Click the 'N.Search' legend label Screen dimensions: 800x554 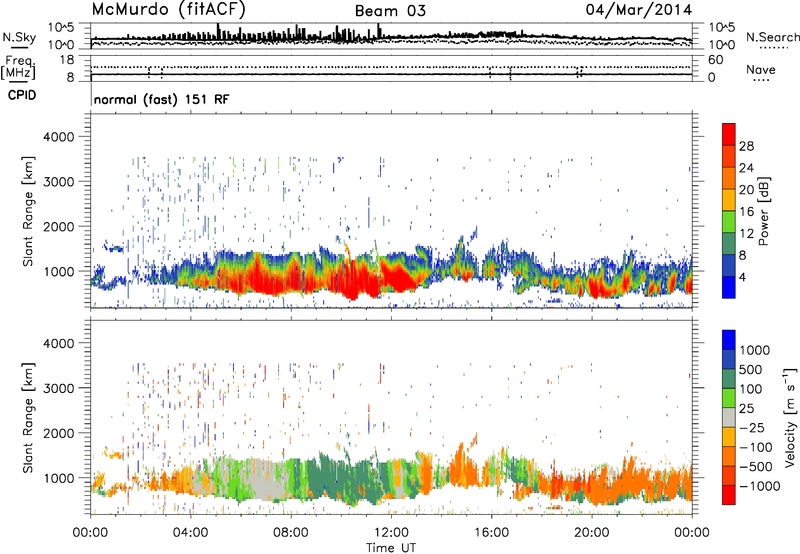pos(772,37)
